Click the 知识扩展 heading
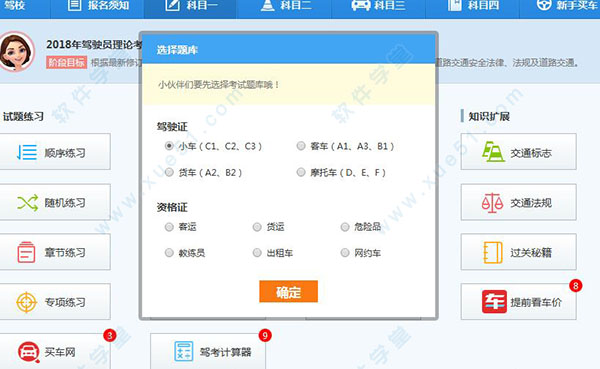 point(489,116)
